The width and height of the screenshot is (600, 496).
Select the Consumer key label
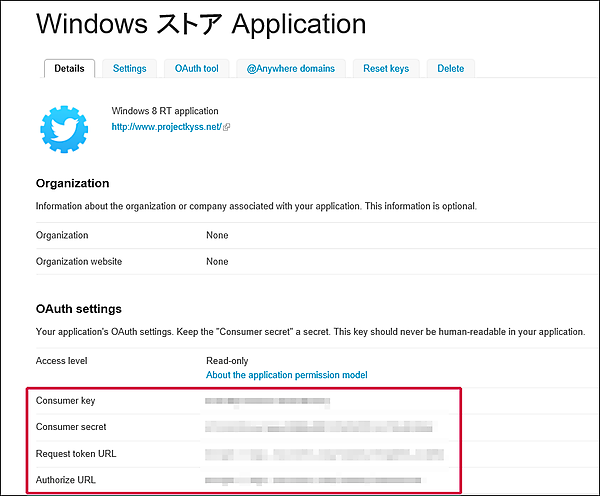[65, 401]
